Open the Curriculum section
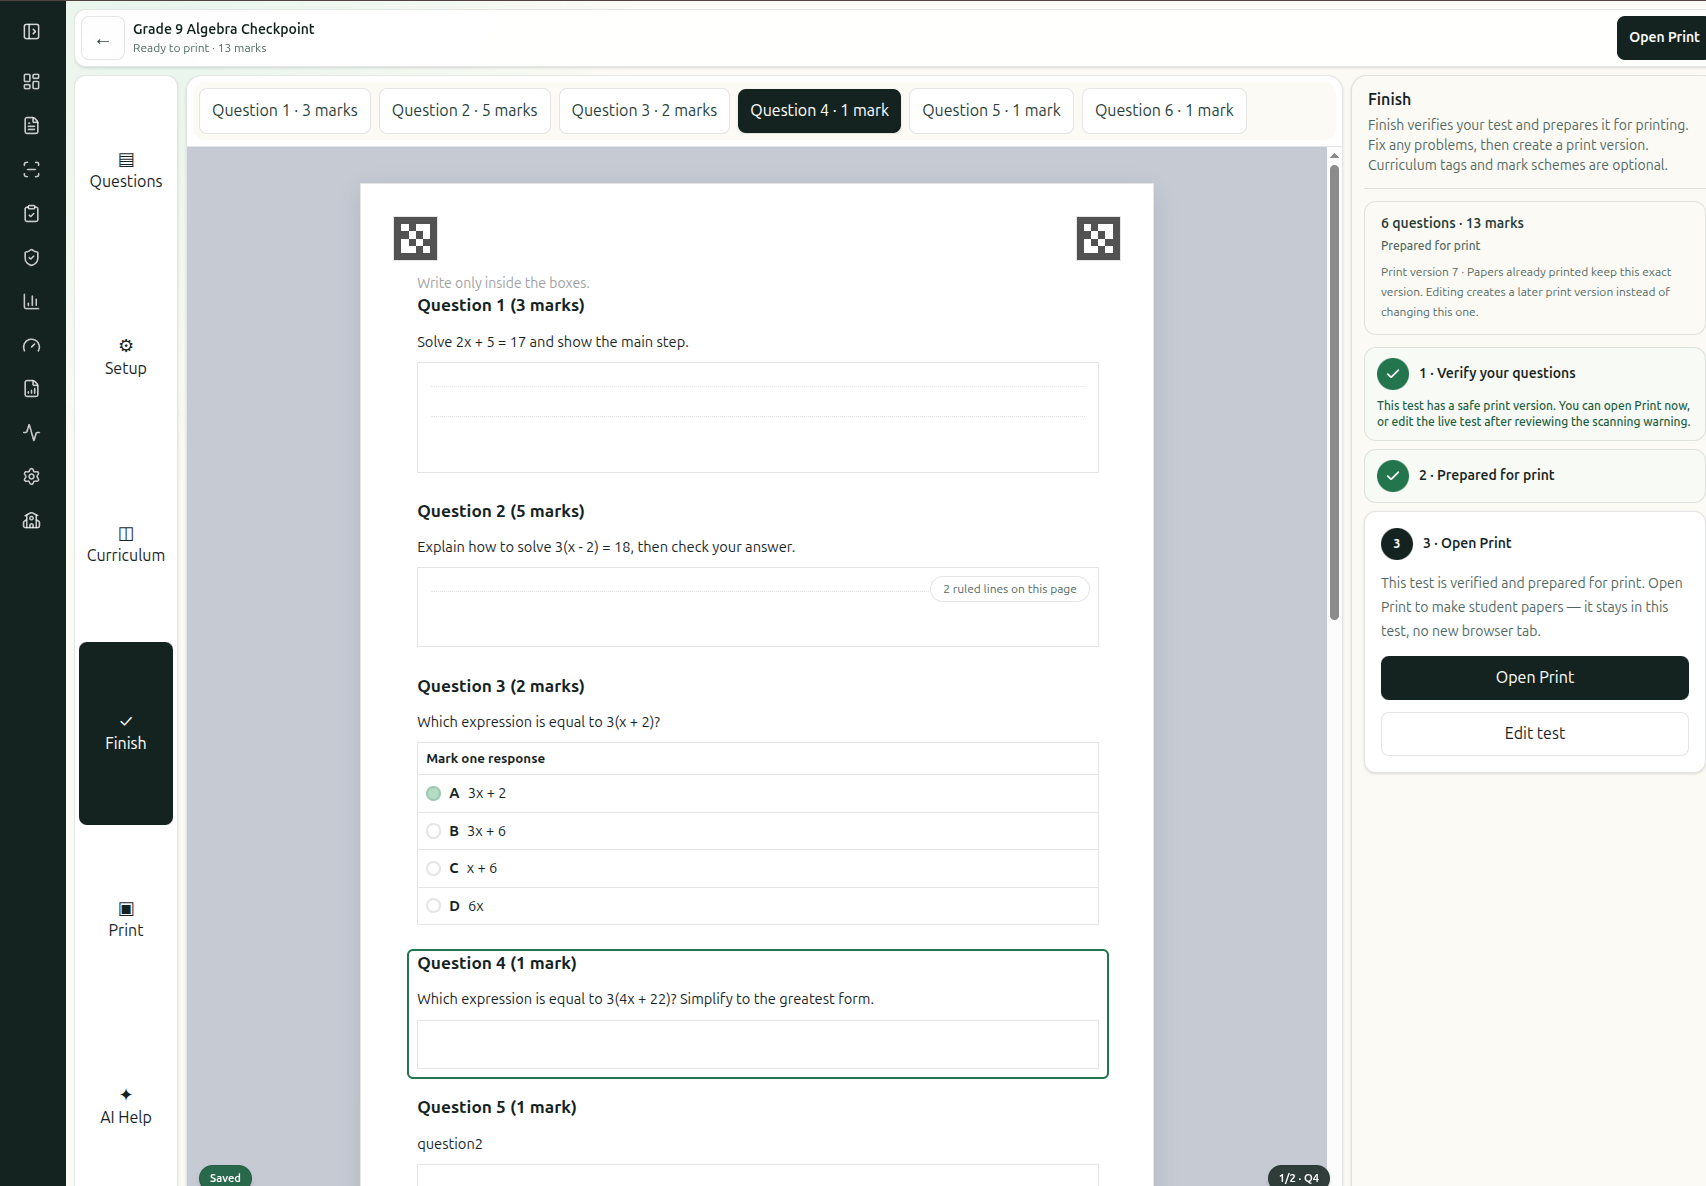 point(126,545)
